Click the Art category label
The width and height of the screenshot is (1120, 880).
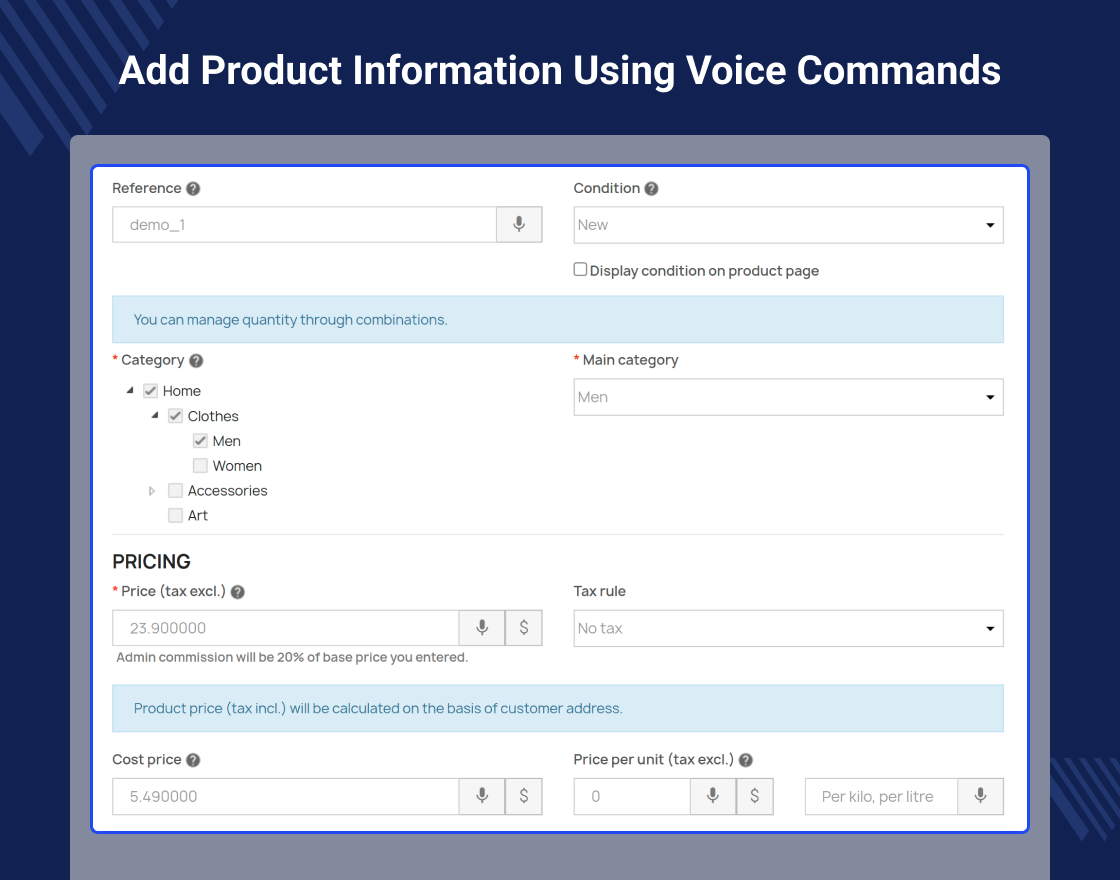[x=197, y=516]
